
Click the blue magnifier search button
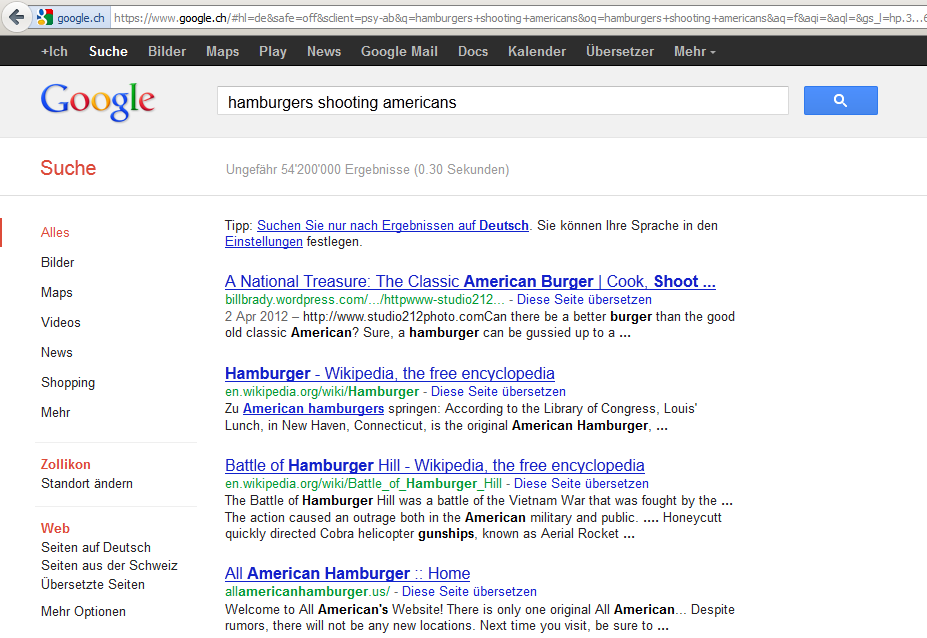click(x=840, y=101)
